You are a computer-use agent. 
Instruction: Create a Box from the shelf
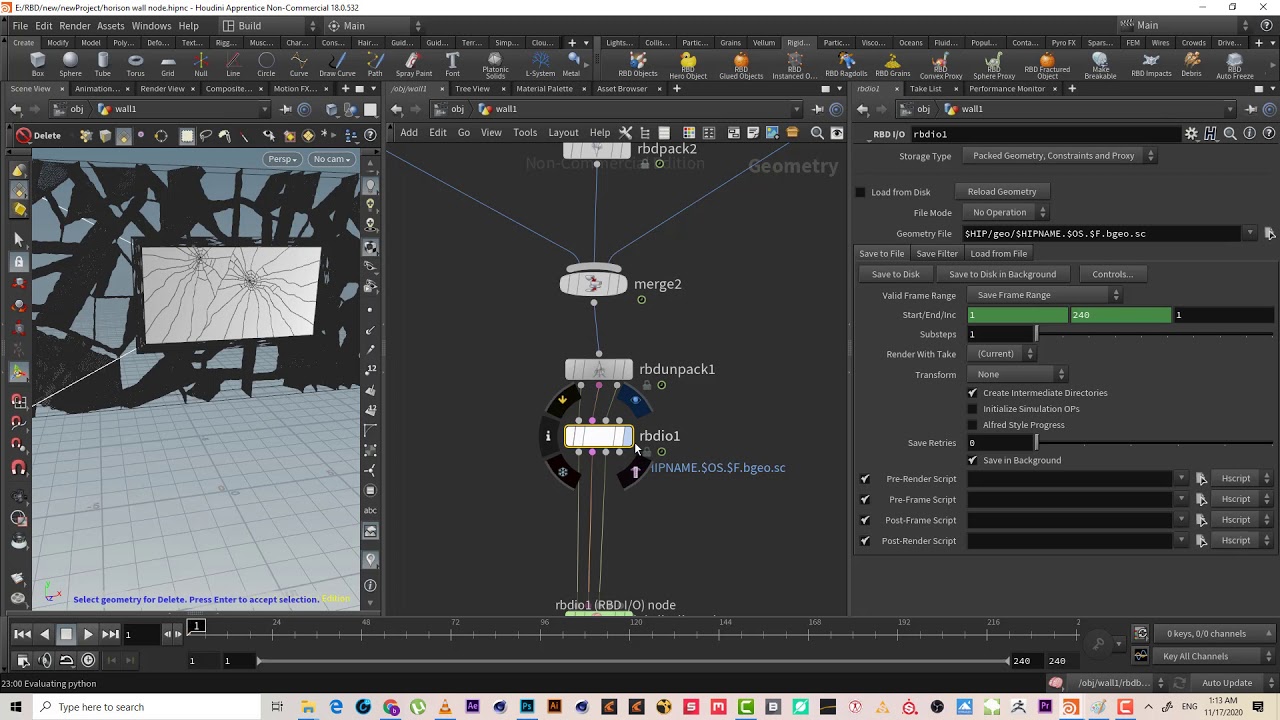tap(38, 65)
